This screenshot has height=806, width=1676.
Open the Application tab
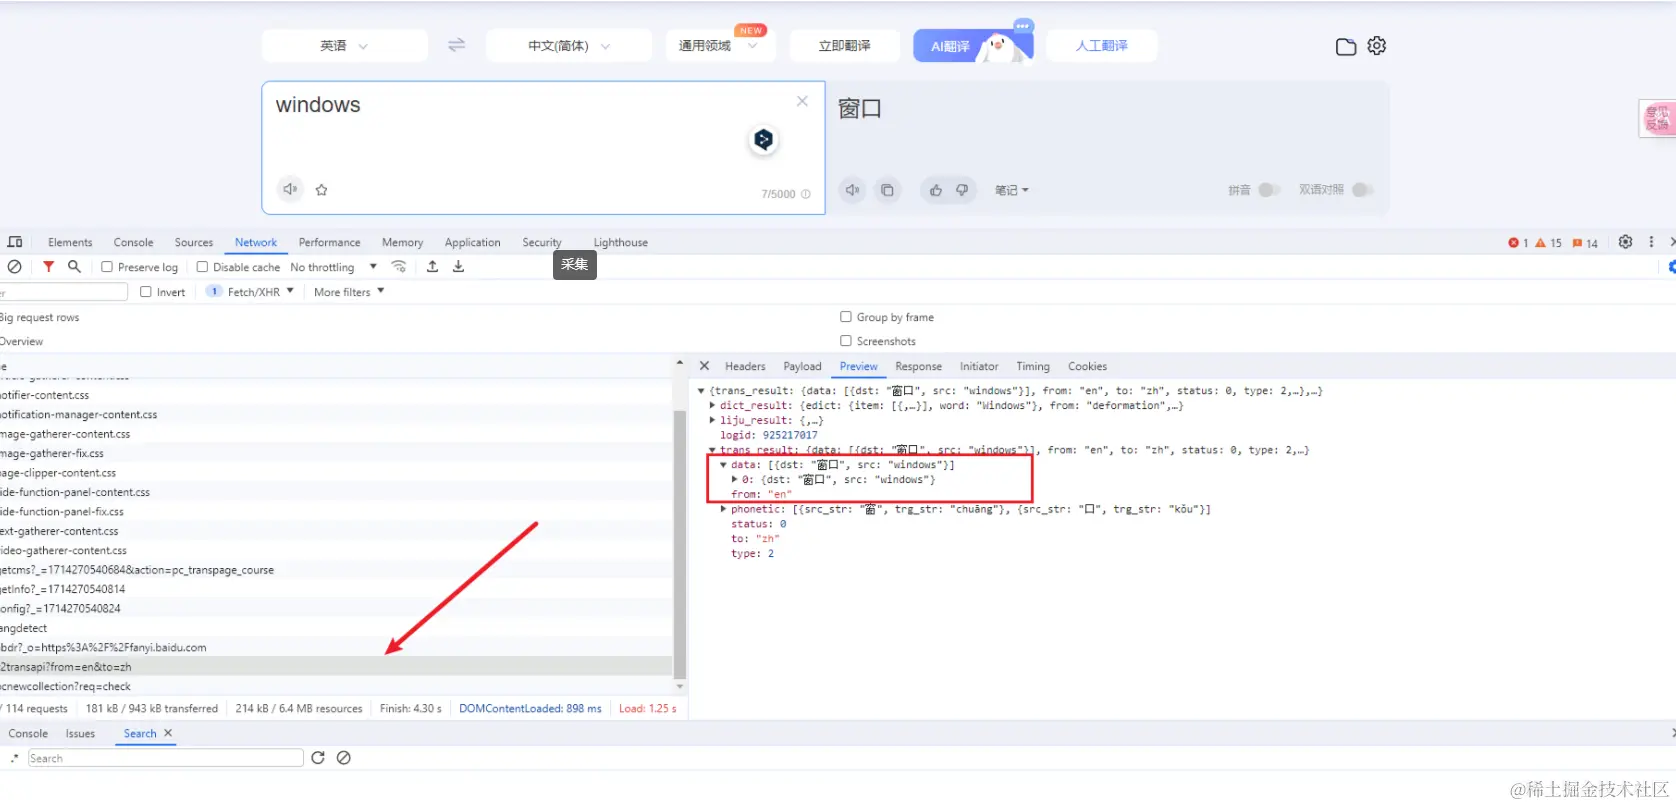pyautogui.click(x=472, y=242)
